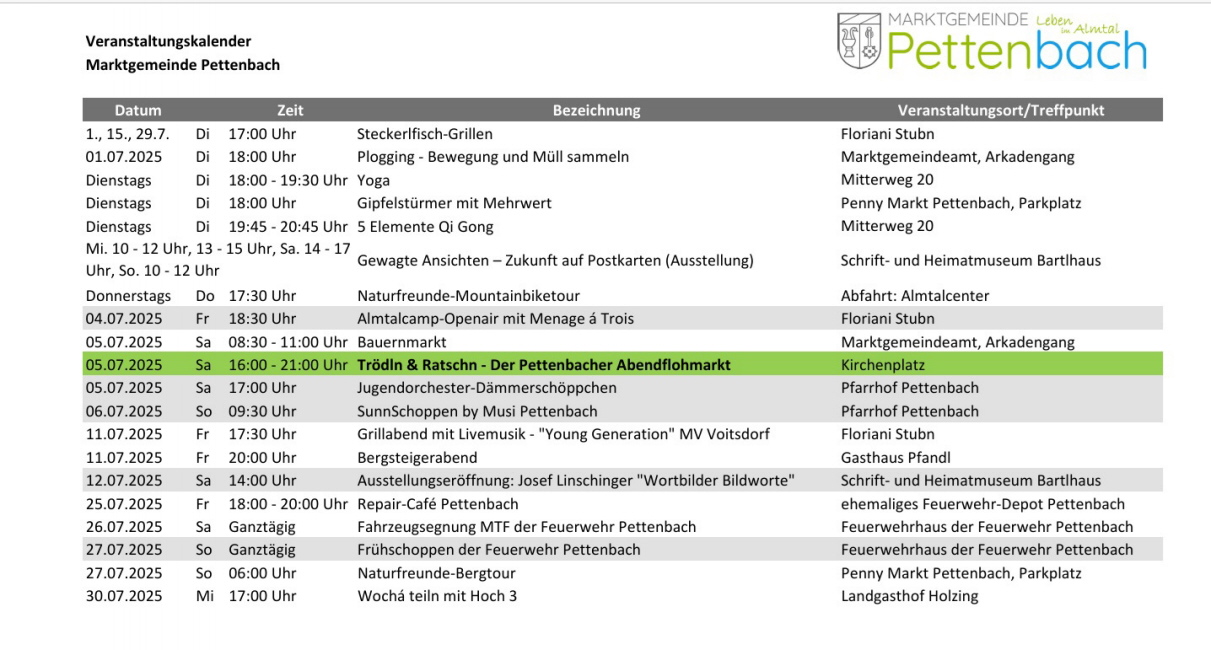Click "Grillabend mit Livemusik" event text
Viewport: 1211px width, 650px height.
(x=564, y=434)
